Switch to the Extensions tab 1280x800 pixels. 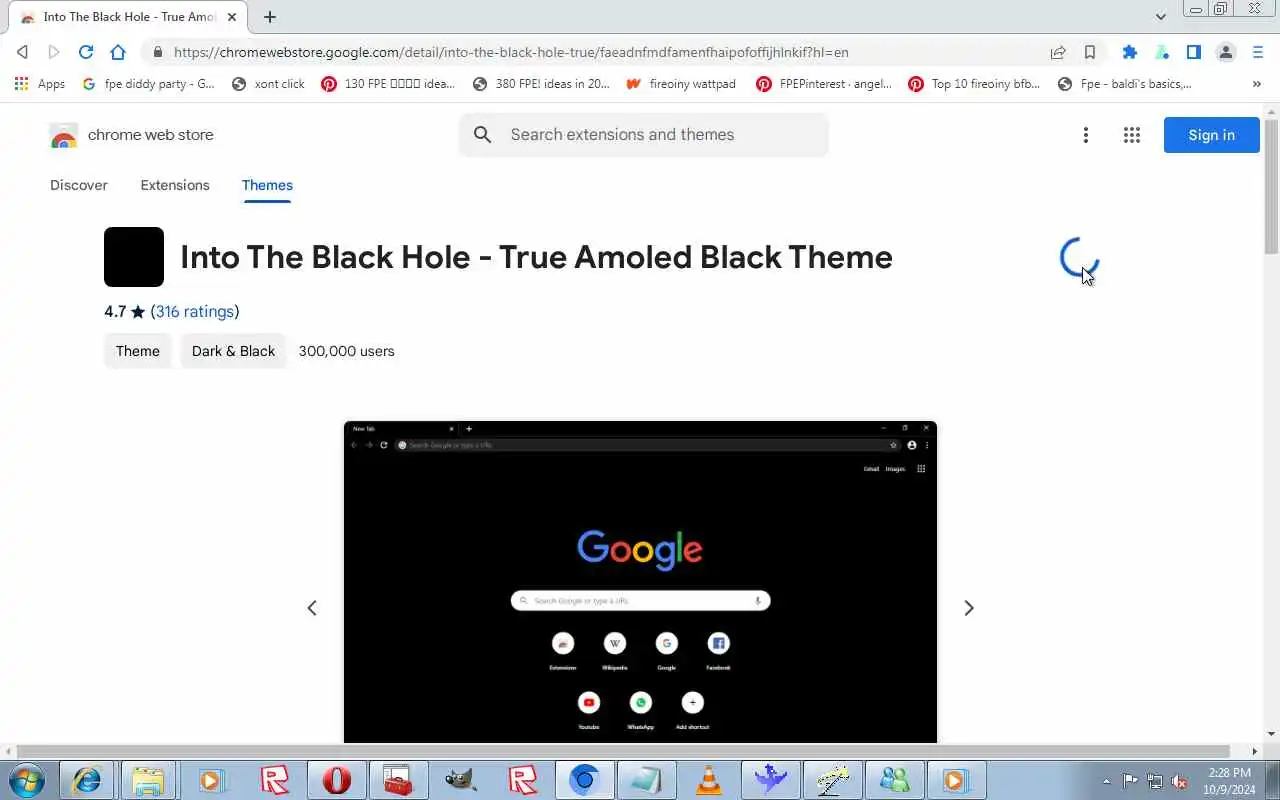[x=175, y=185]
